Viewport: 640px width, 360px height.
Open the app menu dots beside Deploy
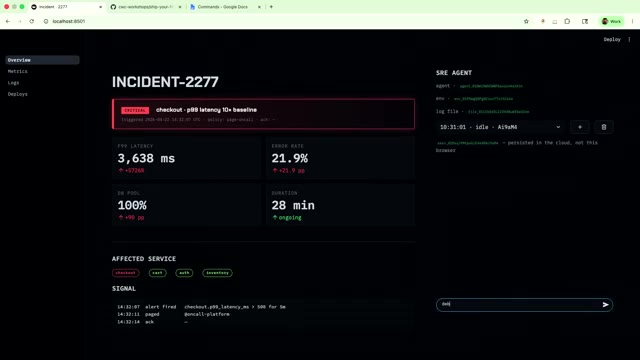(629, 40)
